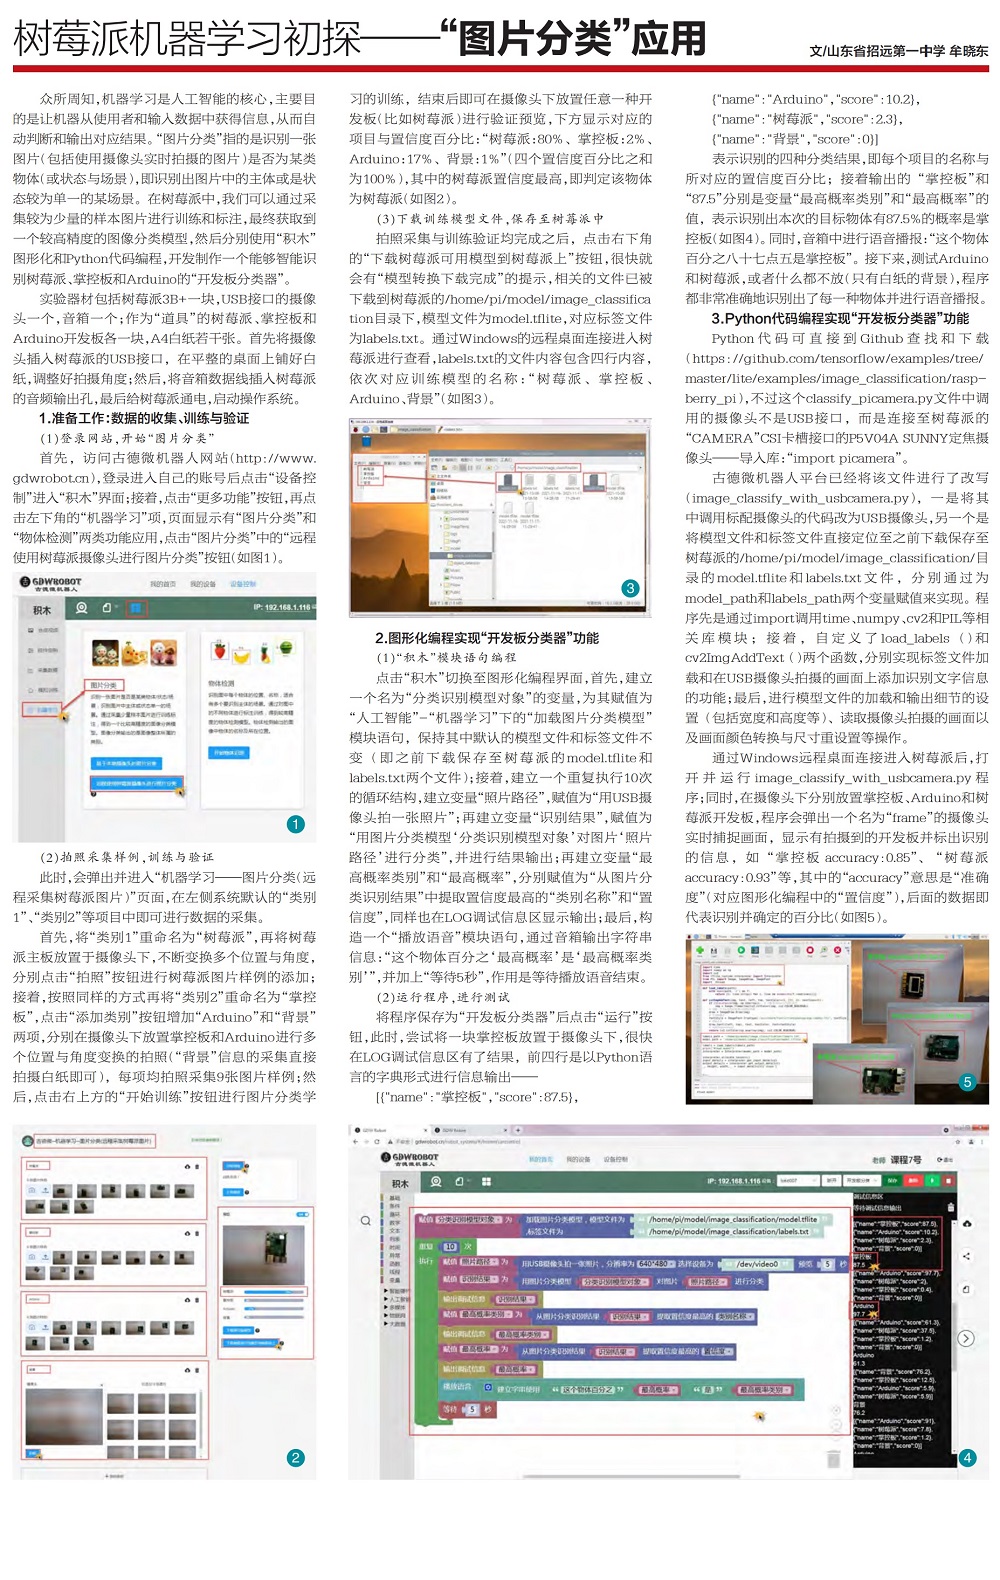Click blue object detection start button
Screen dimensions: 1000x1580
(x=229, y=753)
